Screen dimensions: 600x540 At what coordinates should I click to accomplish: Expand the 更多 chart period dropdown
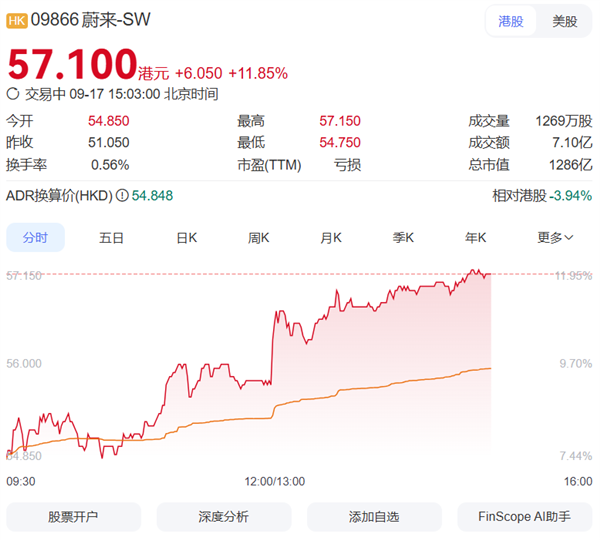[555, 238]
